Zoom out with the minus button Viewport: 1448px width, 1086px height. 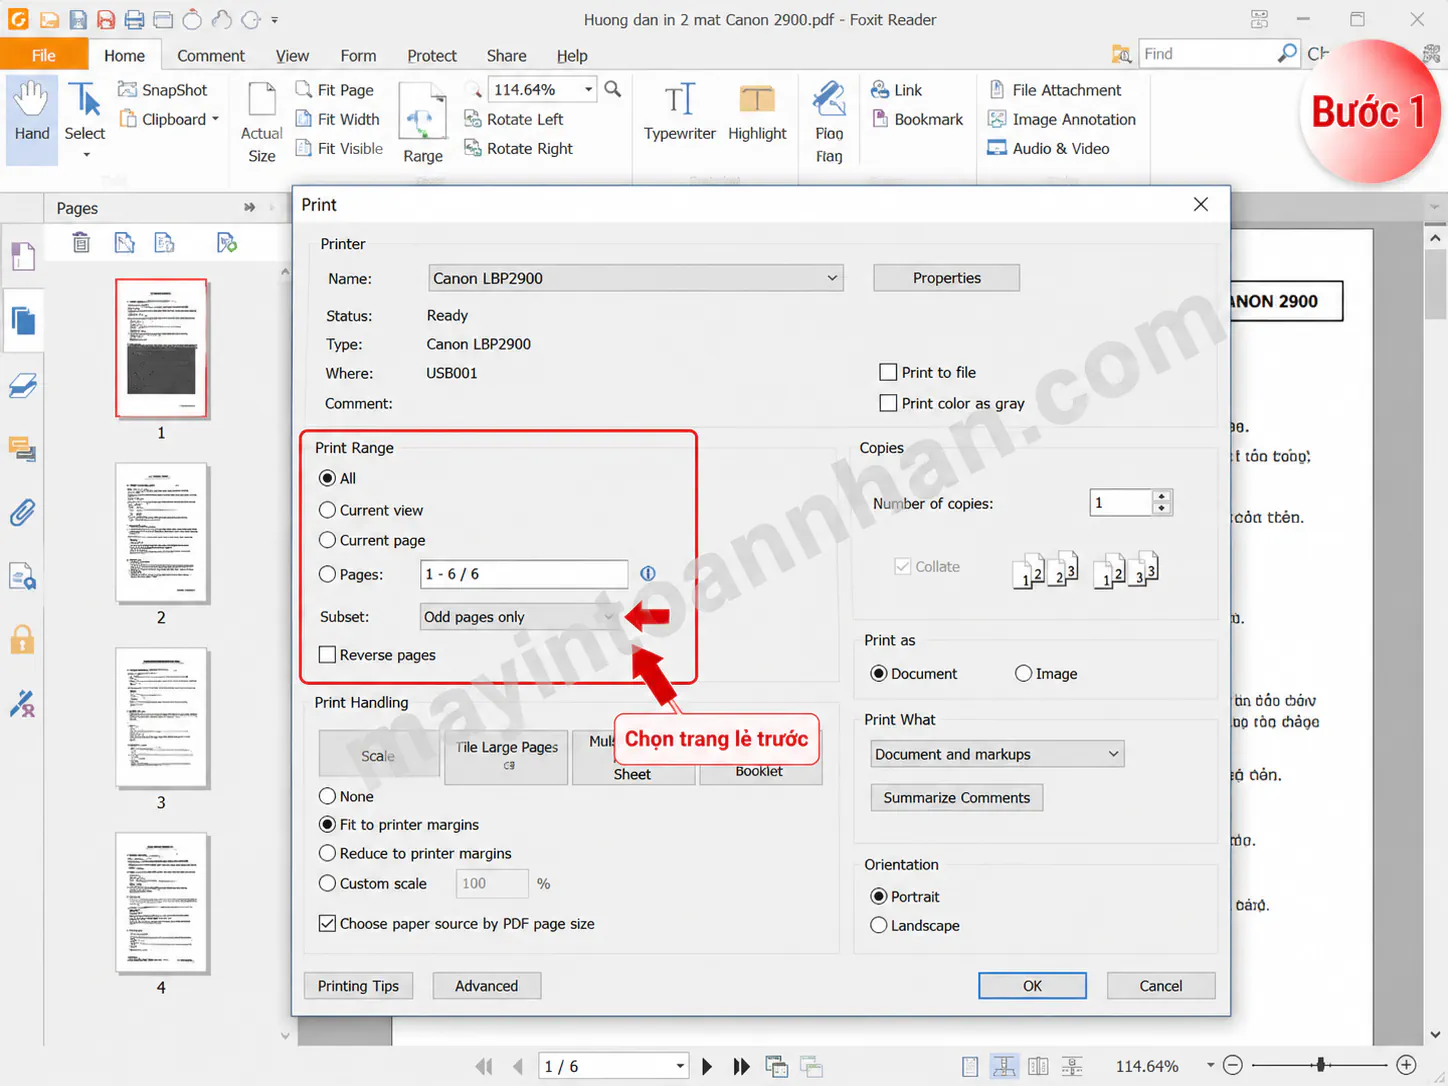pyautogui.click(x=1233, y=1065)
